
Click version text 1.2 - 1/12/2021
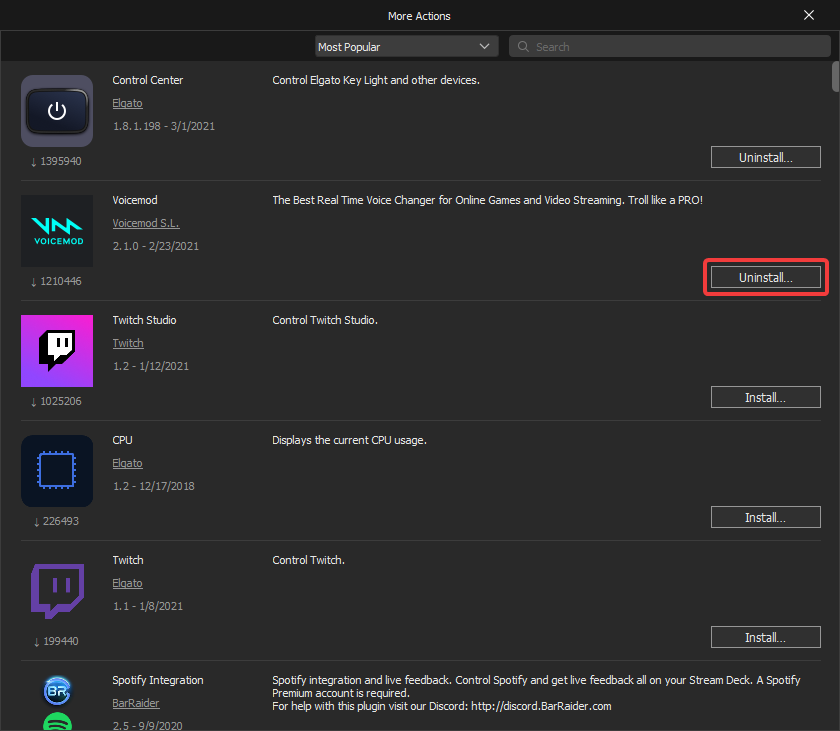[151, 366]
